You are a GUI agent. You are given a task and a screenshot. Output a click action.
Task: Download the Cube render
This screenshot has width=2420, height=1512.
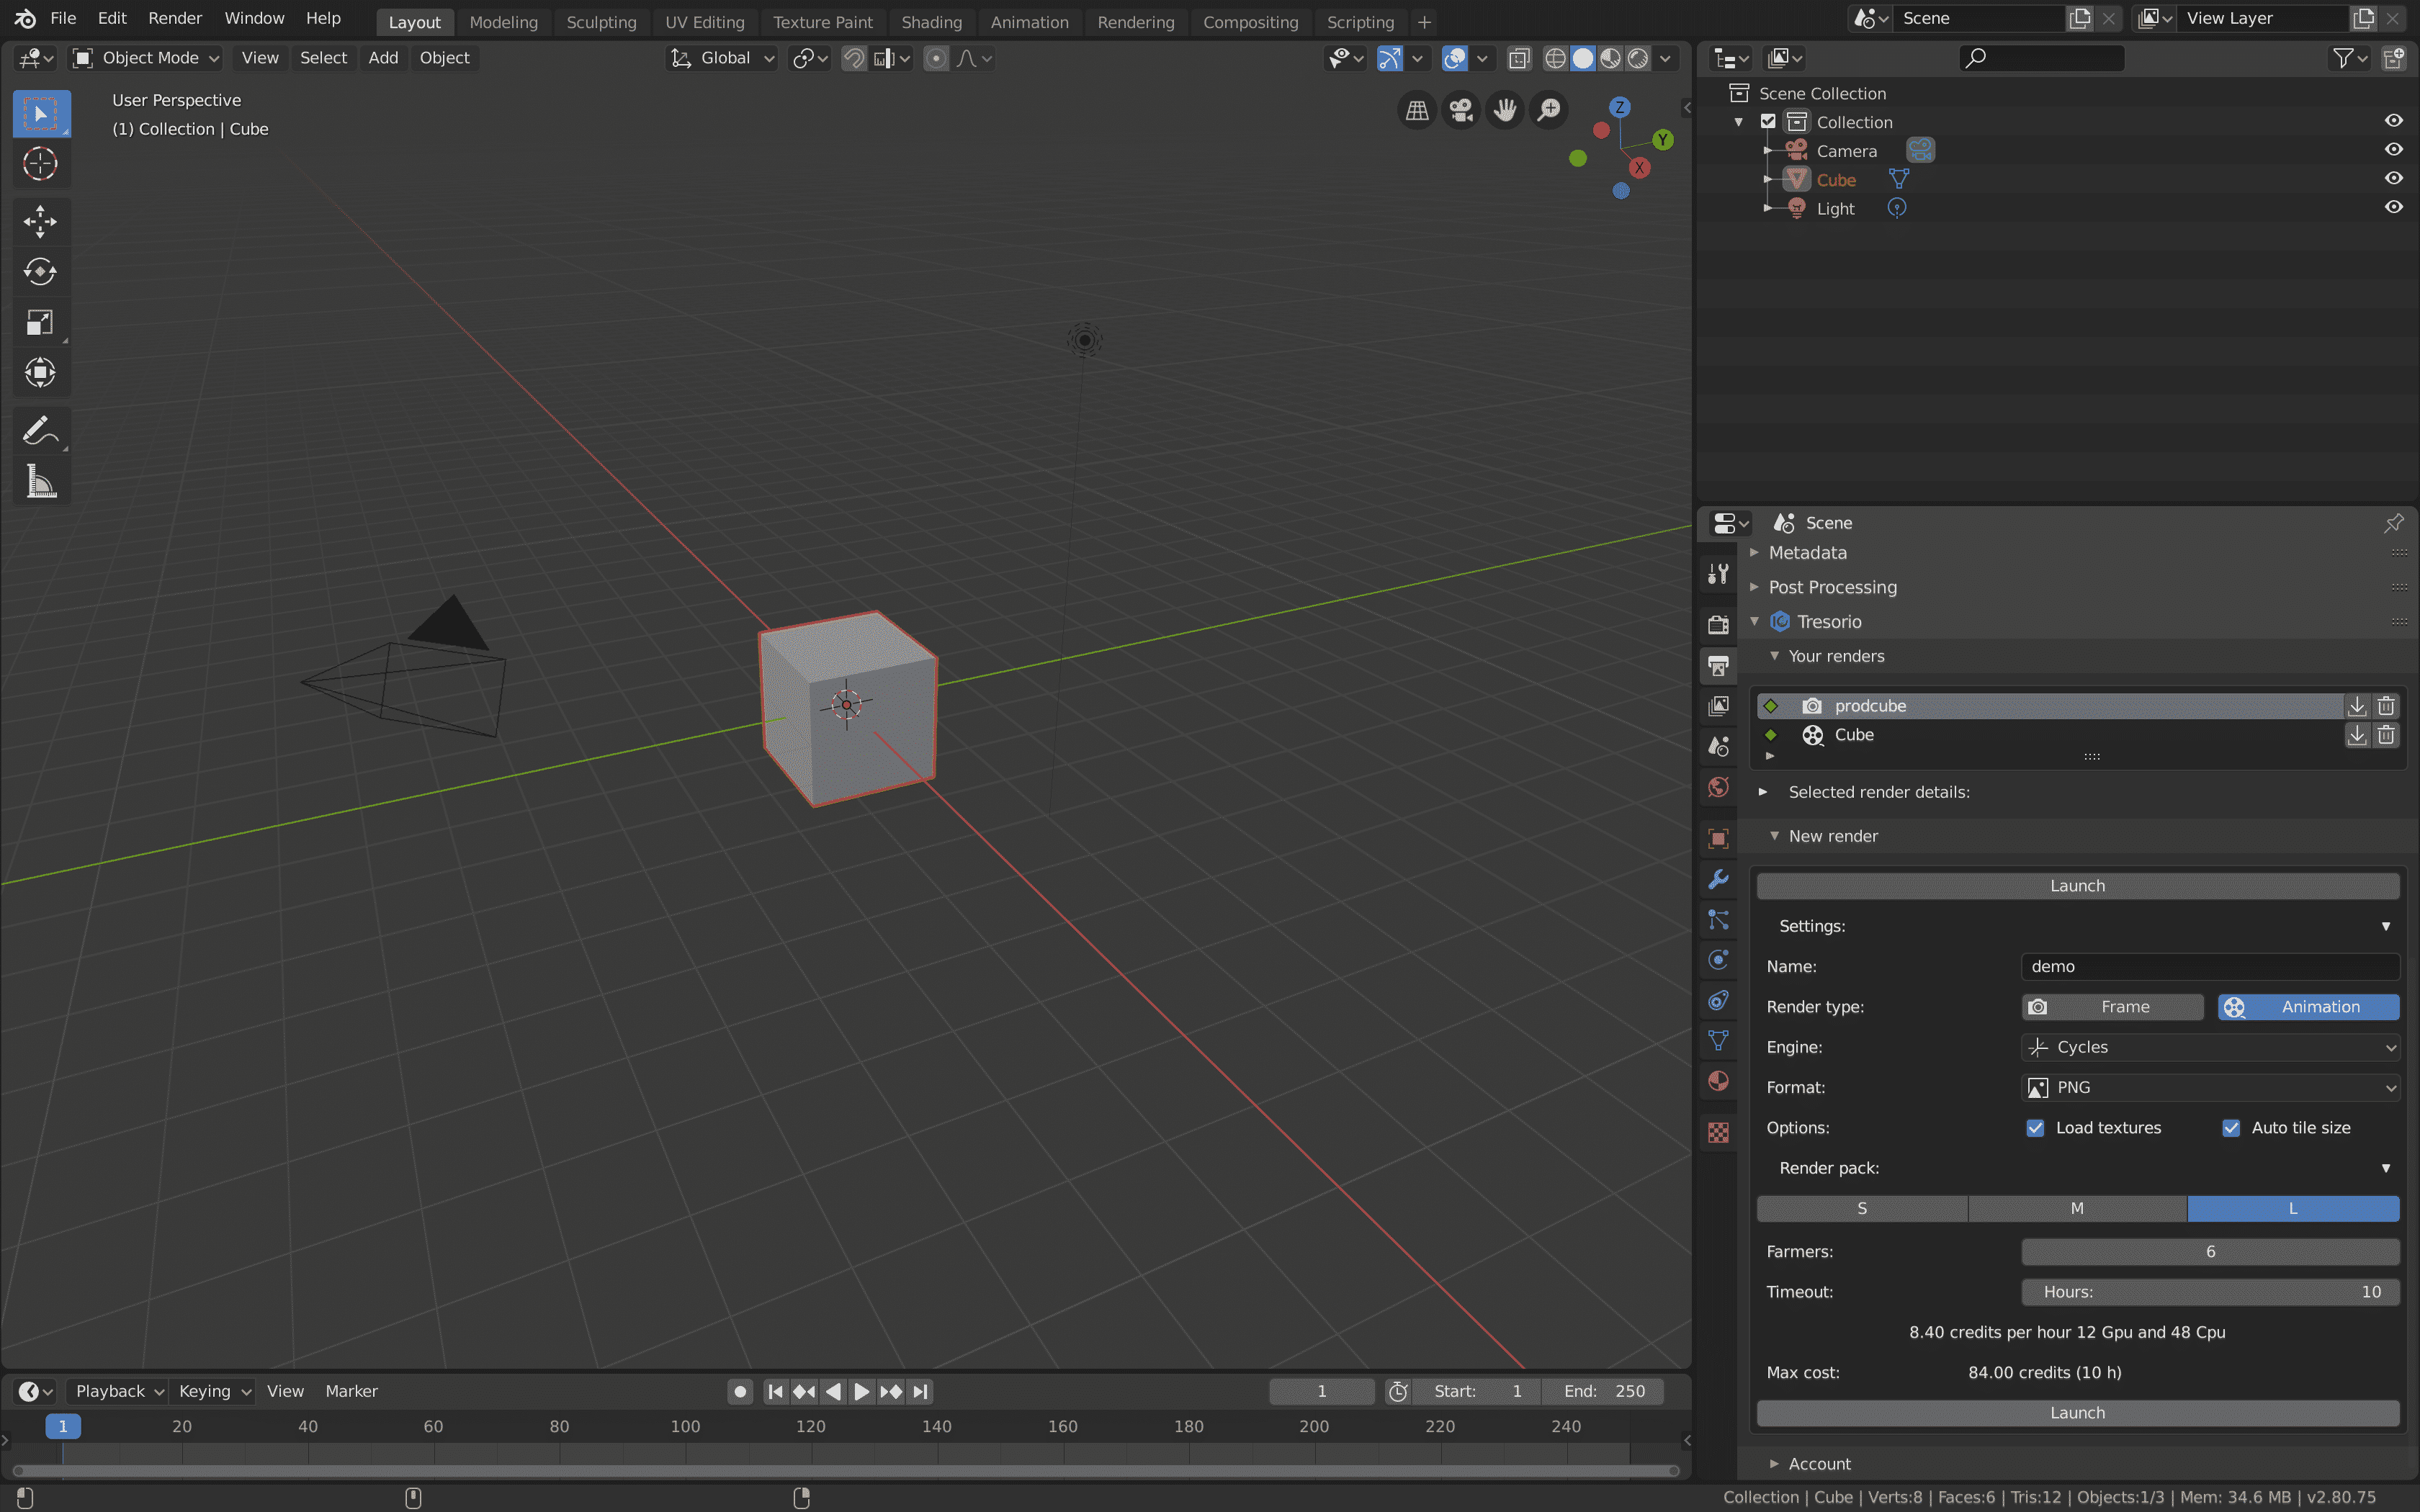(x=2357, y=735)
